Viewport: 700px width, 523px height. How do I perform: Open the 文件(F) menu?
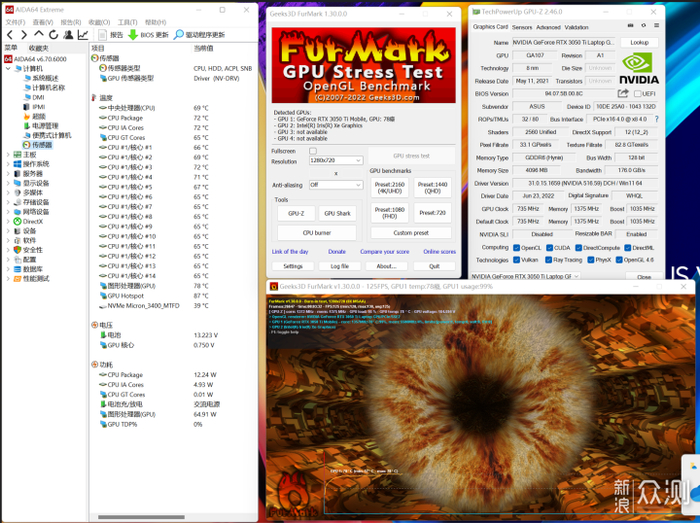tap(15, 22)
